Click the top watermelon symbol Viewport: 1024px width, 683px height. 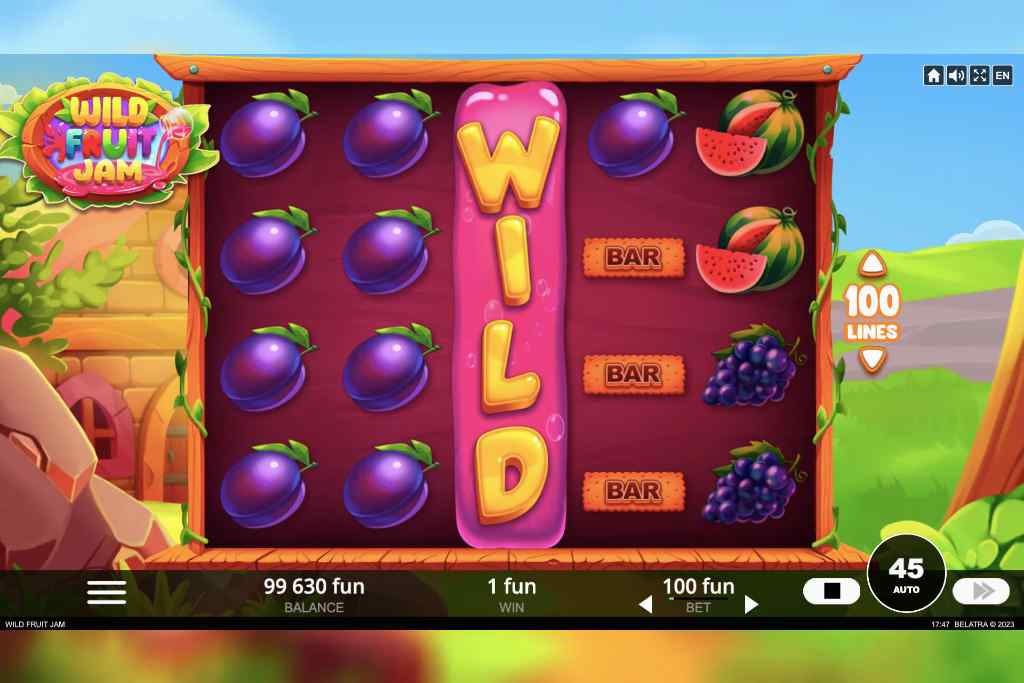(751, 133)
